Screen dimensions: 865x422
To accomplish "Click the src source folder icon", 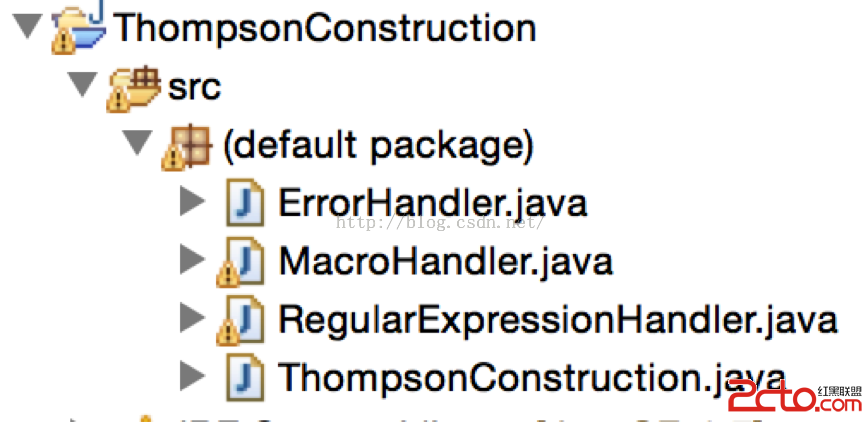I will [x=133, y=88].
